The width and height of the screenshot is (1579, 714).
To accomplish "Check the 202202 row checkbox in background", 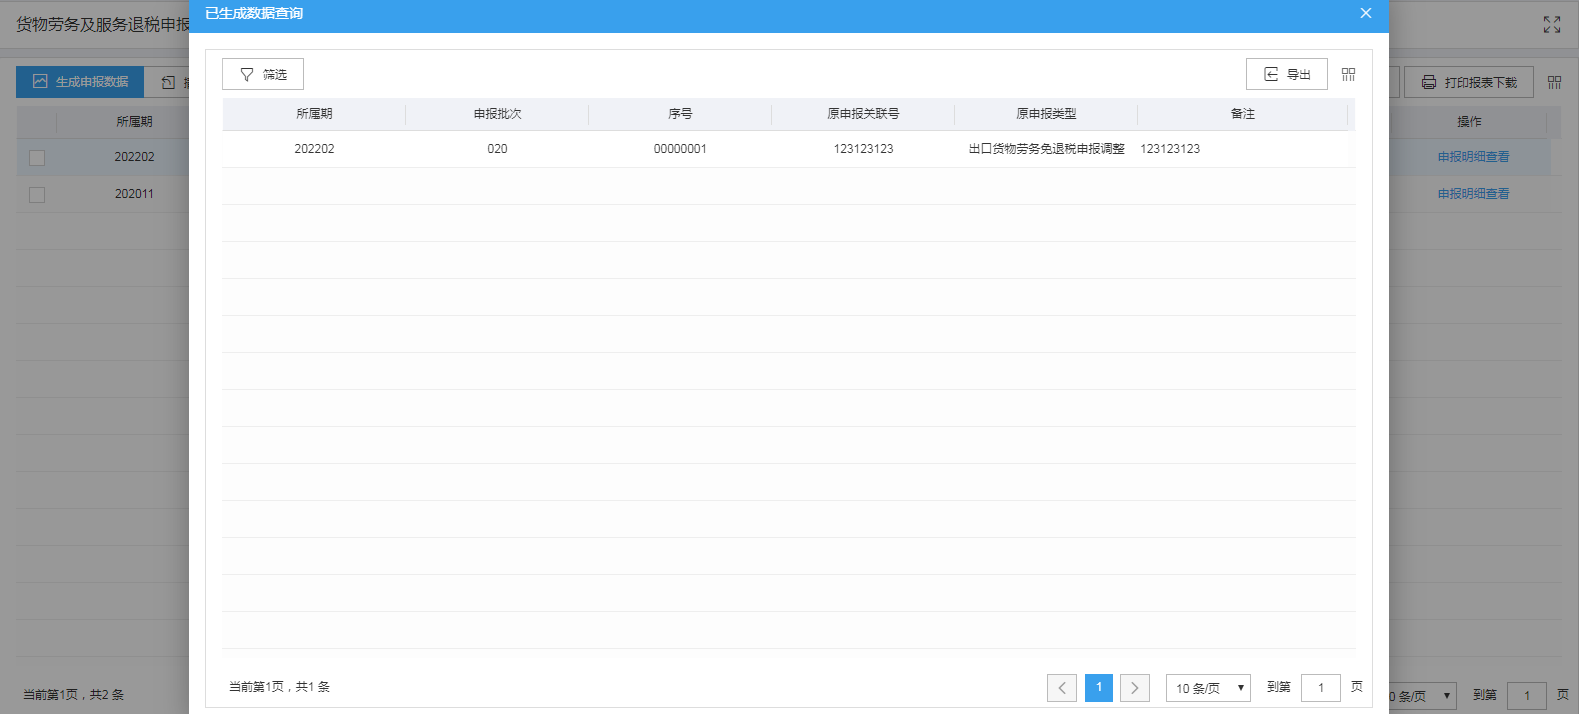I will point(37,158).
